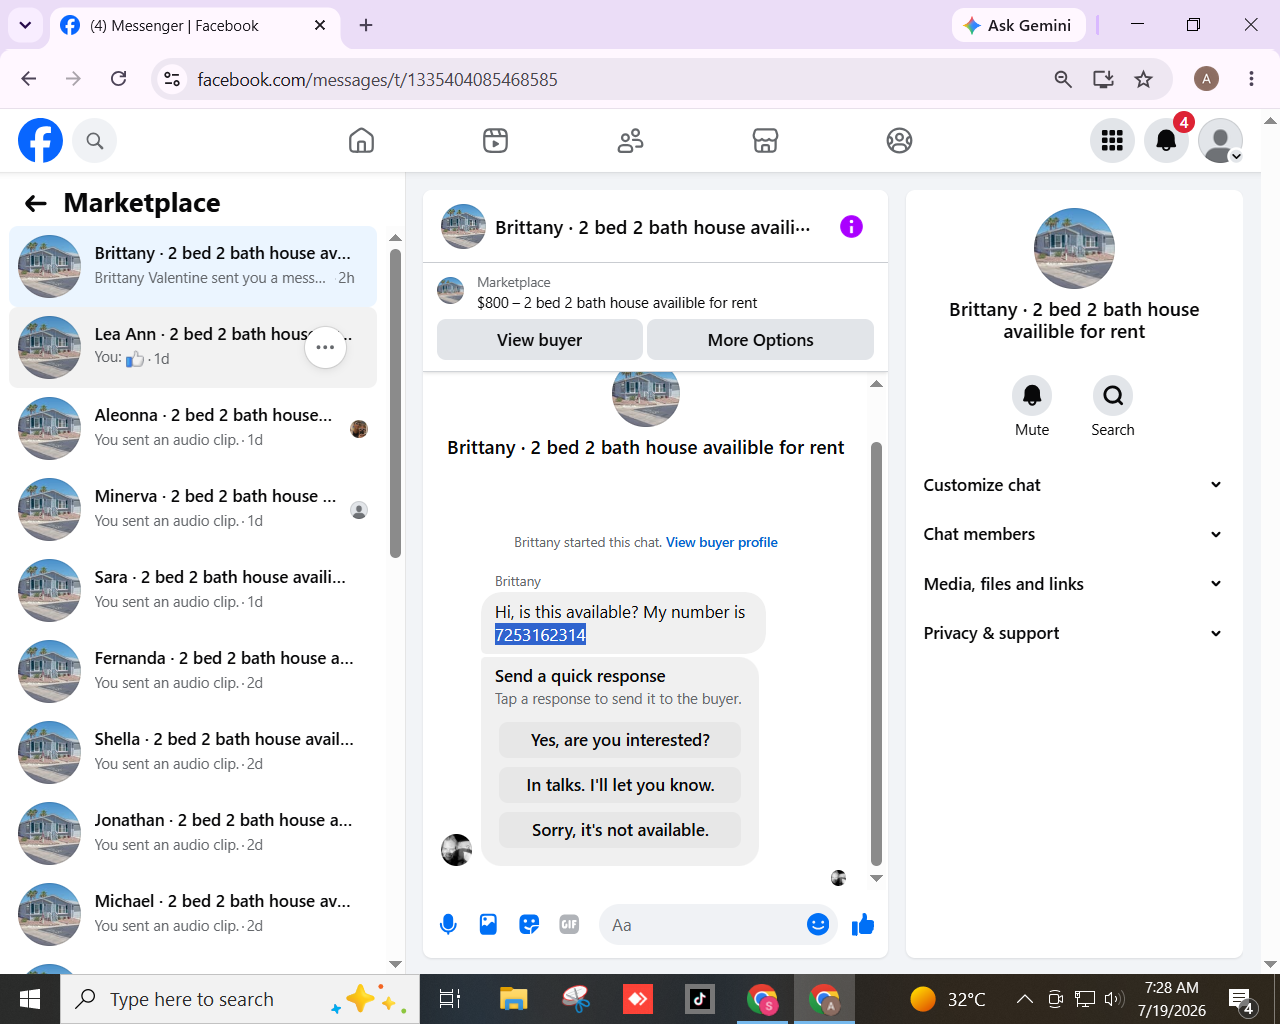Go back with browser back arrow
The image size is (1280, 1024).
click(x=29, y=79)
